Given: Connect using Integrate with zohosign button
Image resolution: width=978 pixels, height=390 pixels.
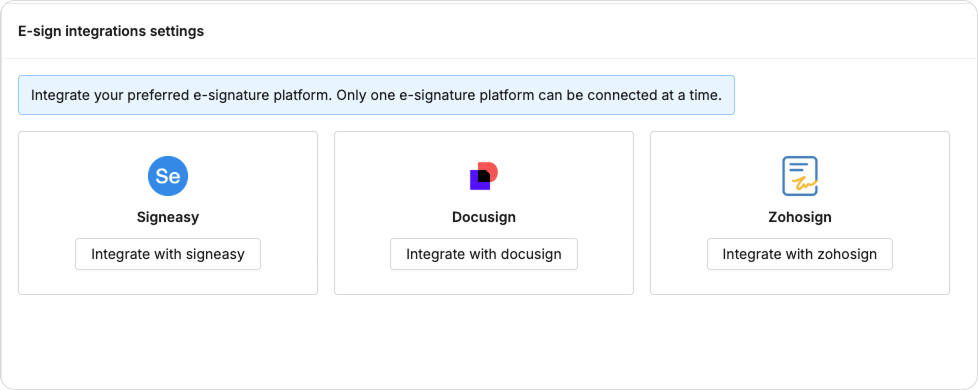Looking at the screenshot, I should 800,254.
